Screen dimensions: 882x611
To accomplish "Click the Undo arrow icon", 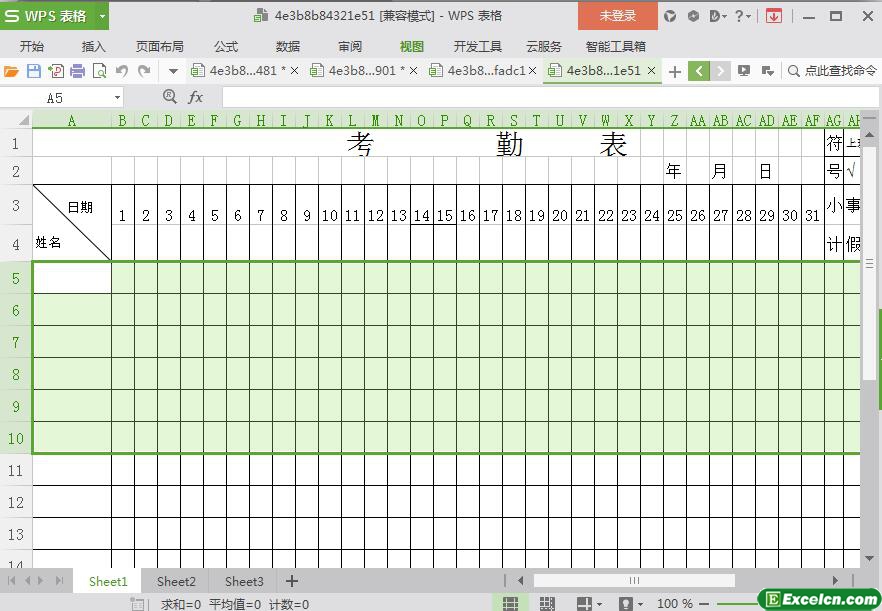I will pos(122,71).
